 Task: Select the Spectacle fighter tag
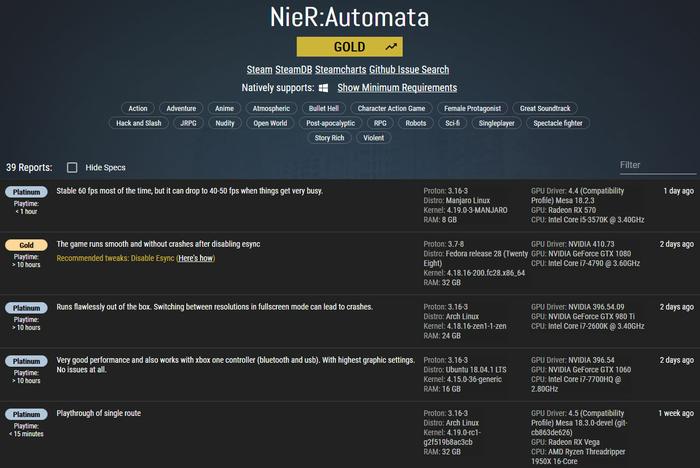coord(558,123)
